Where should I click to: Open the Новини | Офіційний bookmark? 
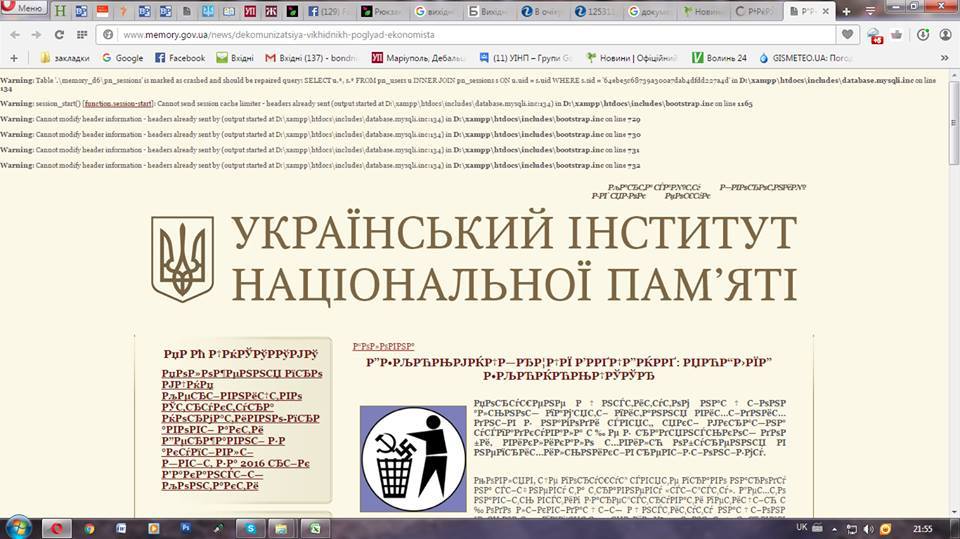[631, 58]
